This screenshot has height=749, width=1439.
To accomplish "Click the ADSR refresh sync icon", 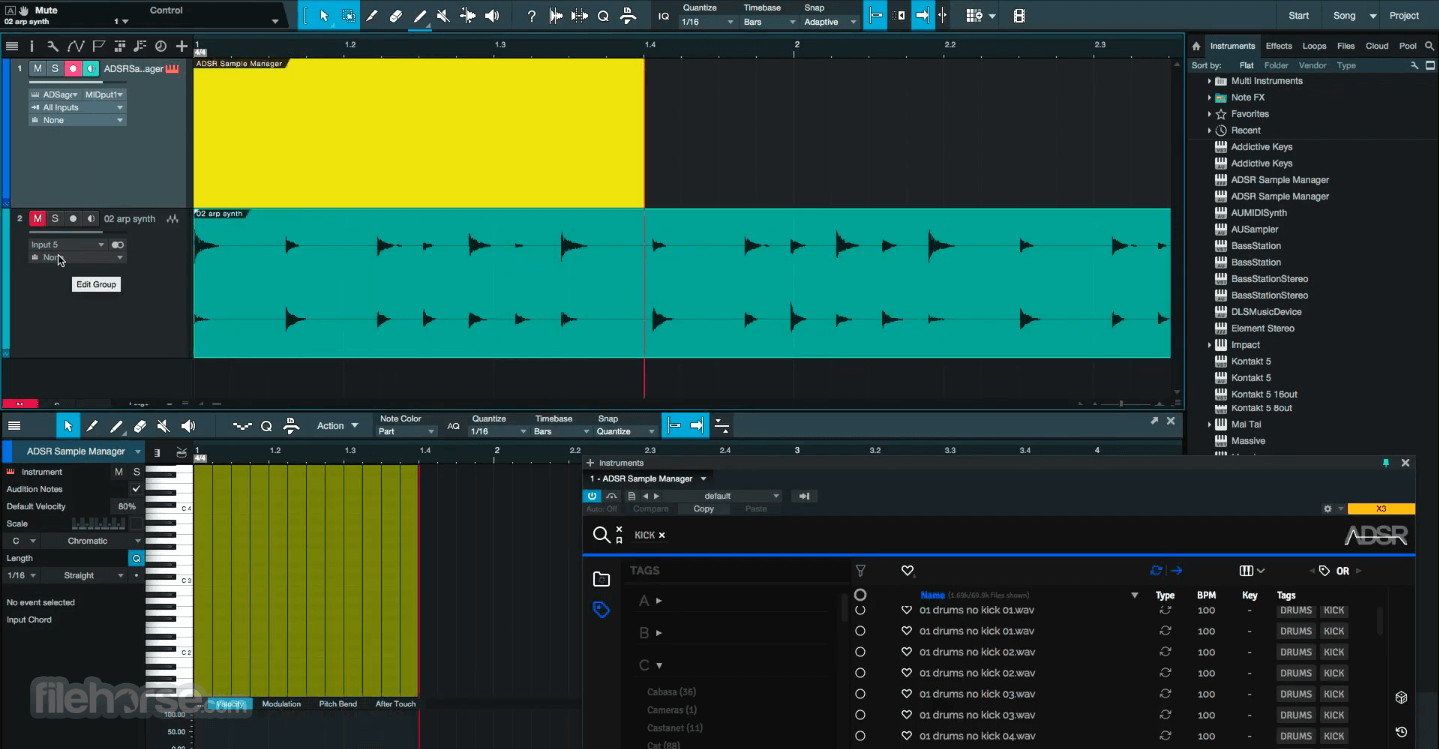I will click(x=1156, y=571).
